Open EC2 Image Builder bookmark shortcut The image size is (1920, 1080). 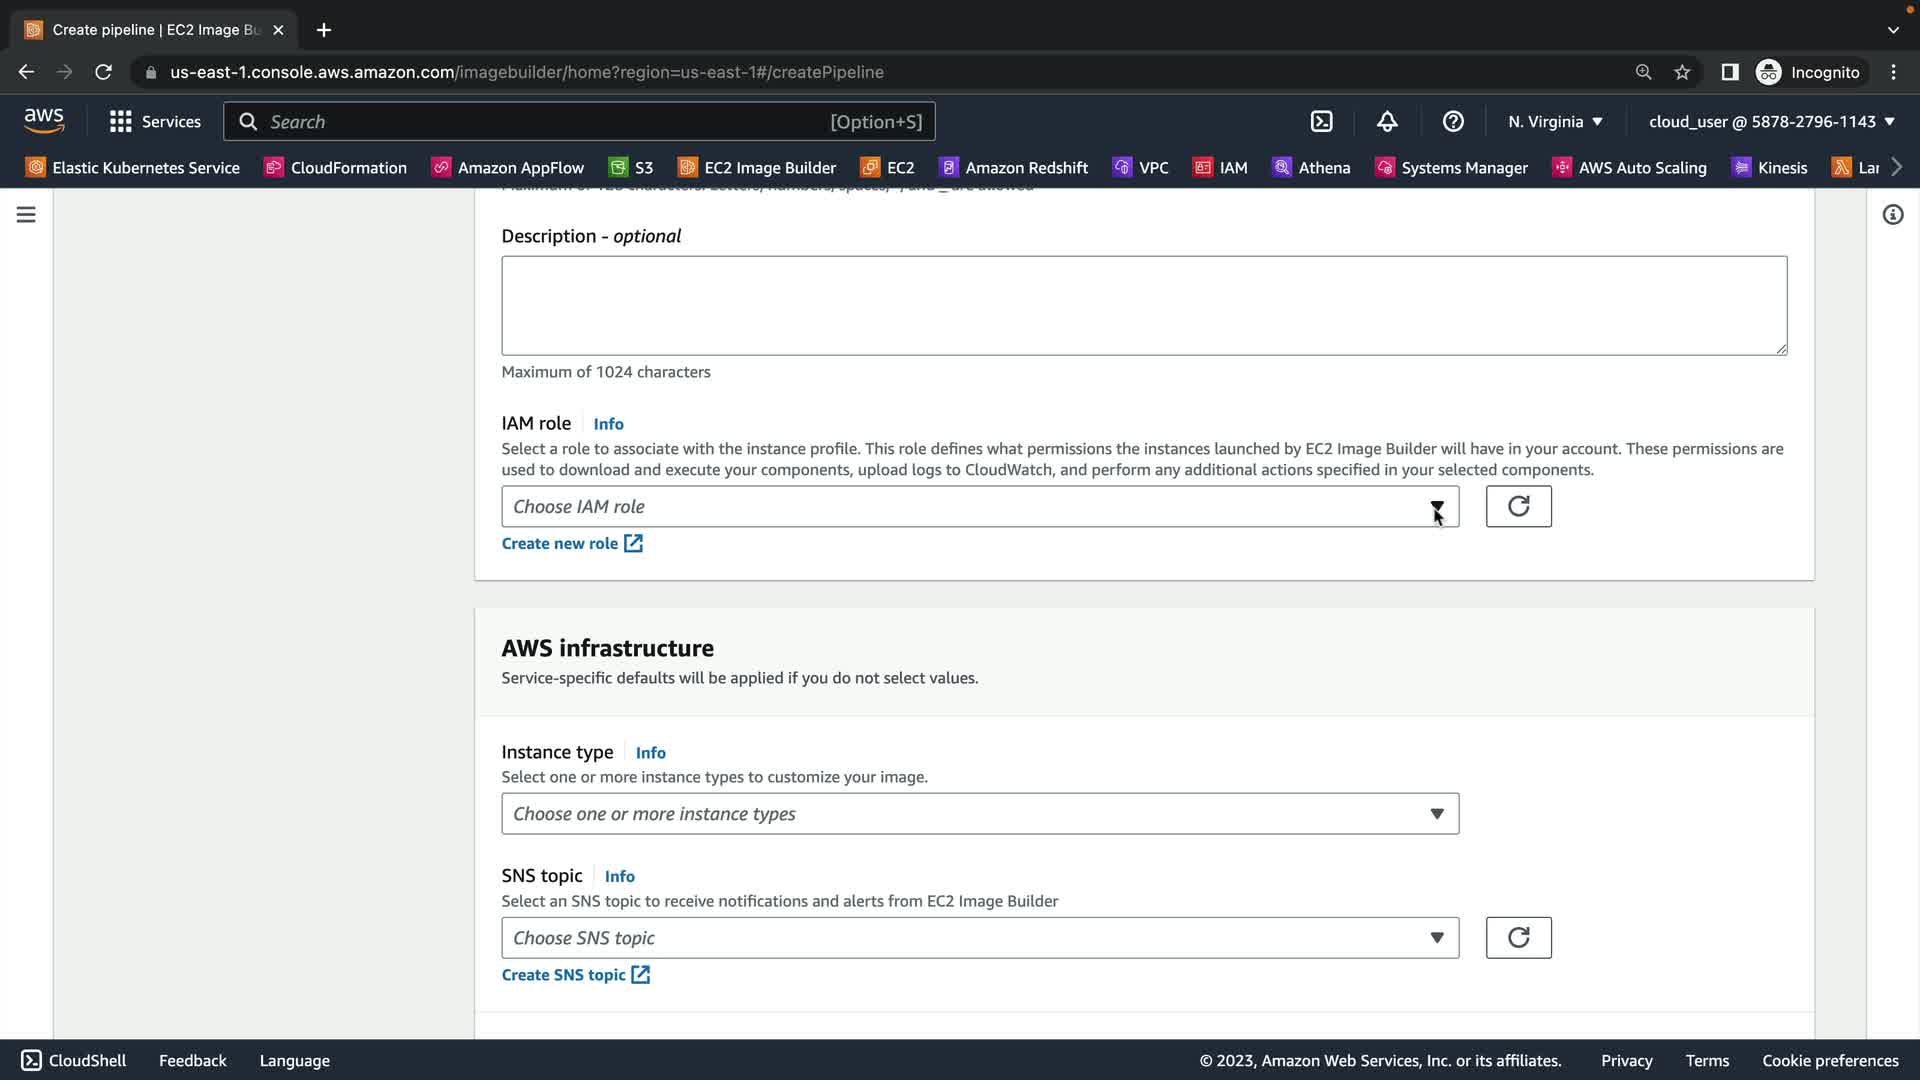click(x=757, y=167)
